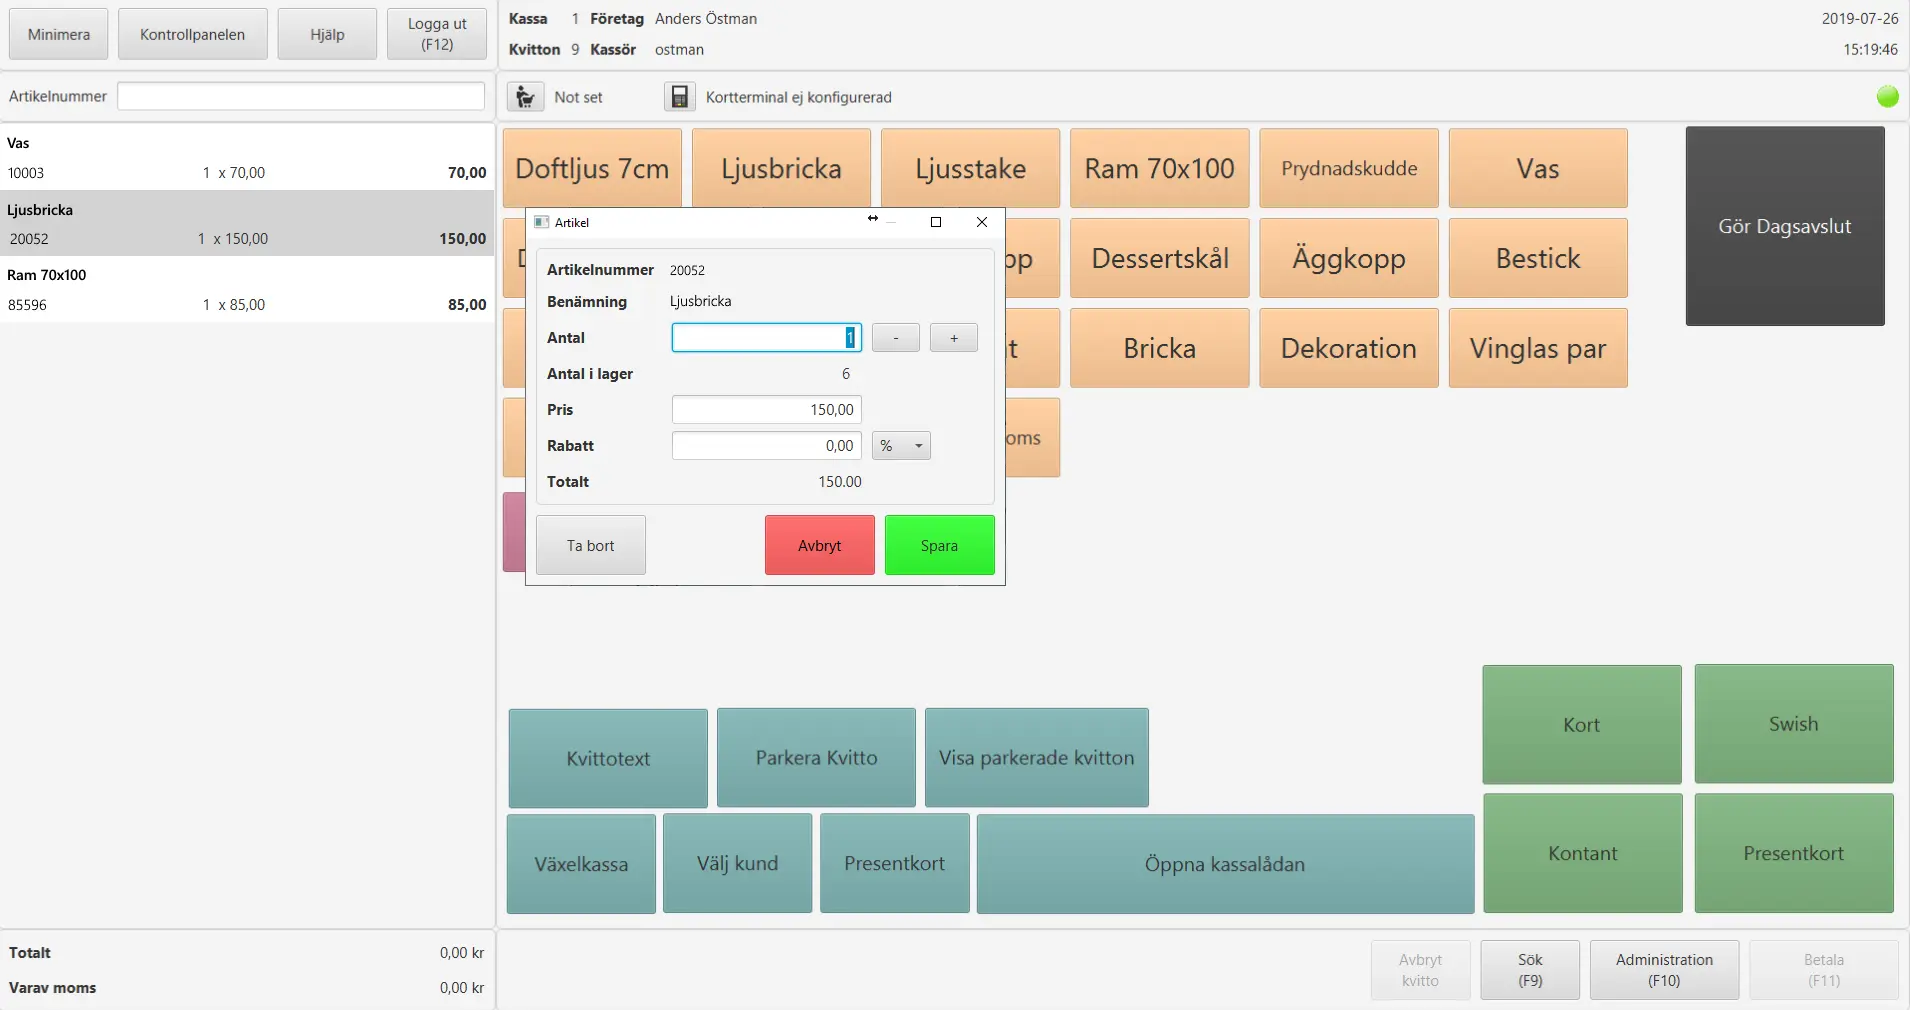
Task: Focus the Pris input field
Action: click(x=766, y=410)
